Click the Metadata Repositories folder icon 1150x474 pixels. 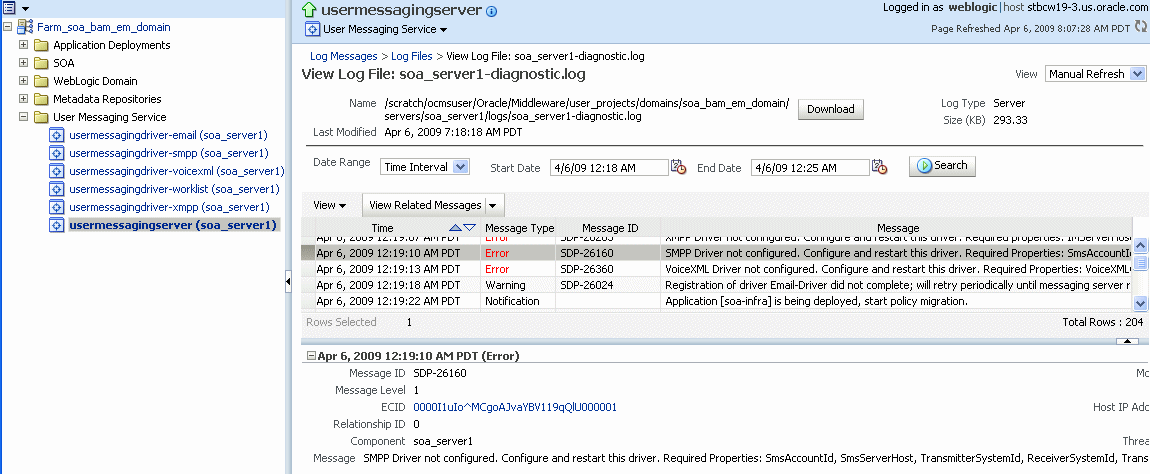(x=41, y=99)
